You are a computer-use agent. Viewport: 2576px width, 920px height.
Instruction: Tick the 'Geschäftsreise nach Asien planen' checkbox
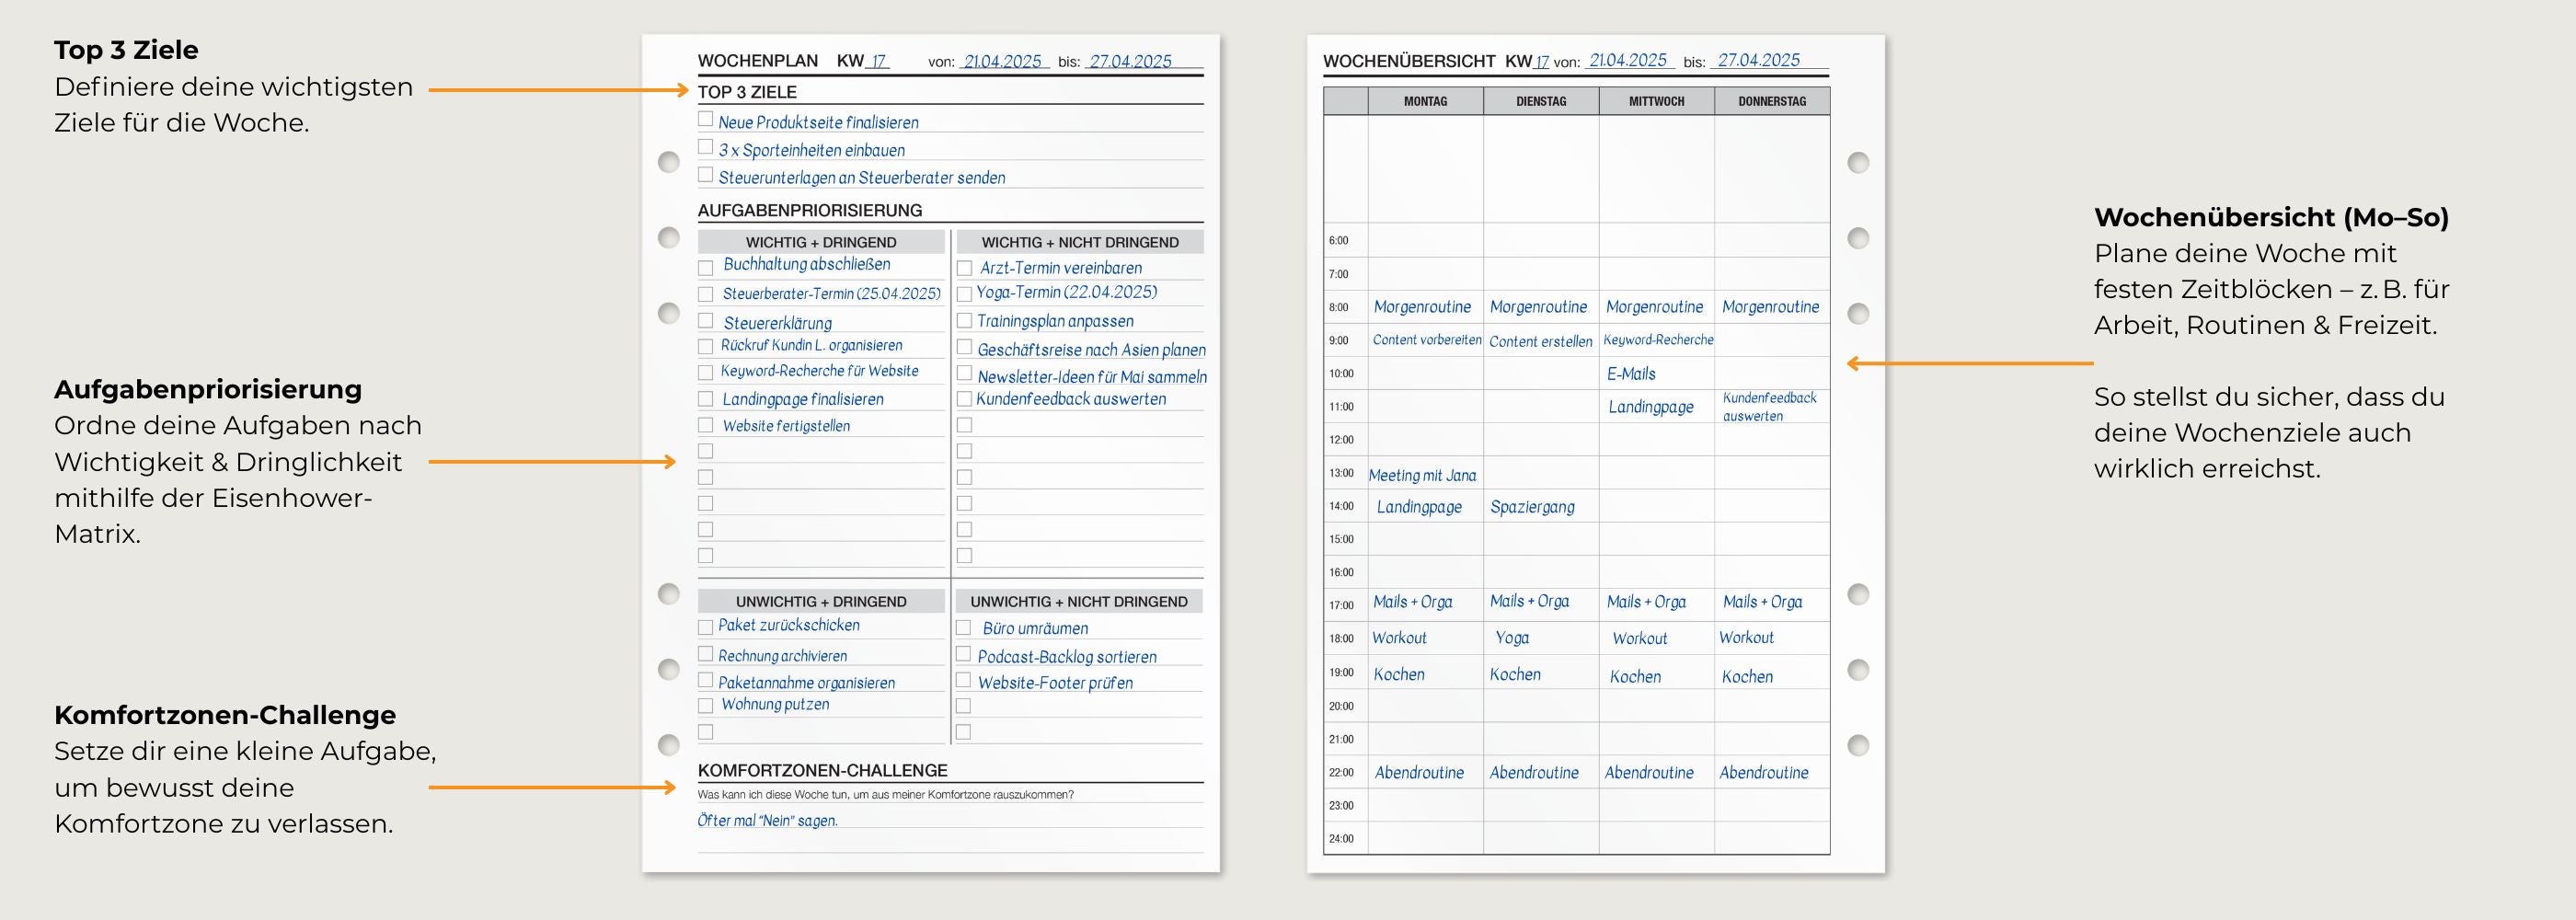[x=964, y=347]
